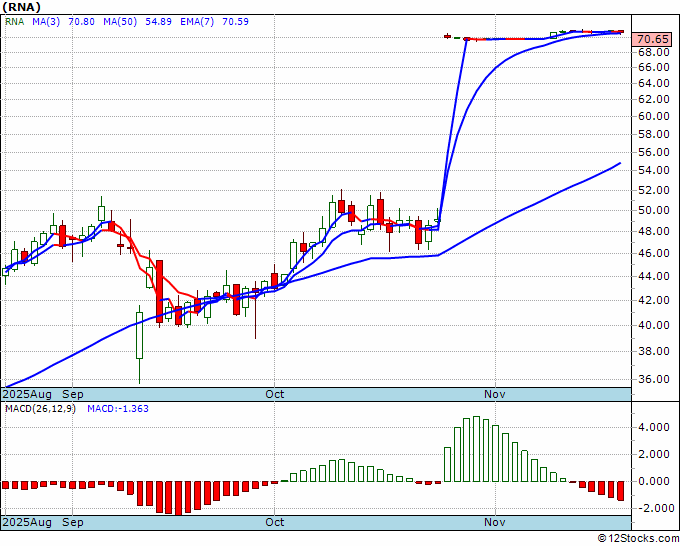This screenshot has height=546, width=680.
Task: Click the EMA(7) value 70.59
Action: (x=235, y=22)
